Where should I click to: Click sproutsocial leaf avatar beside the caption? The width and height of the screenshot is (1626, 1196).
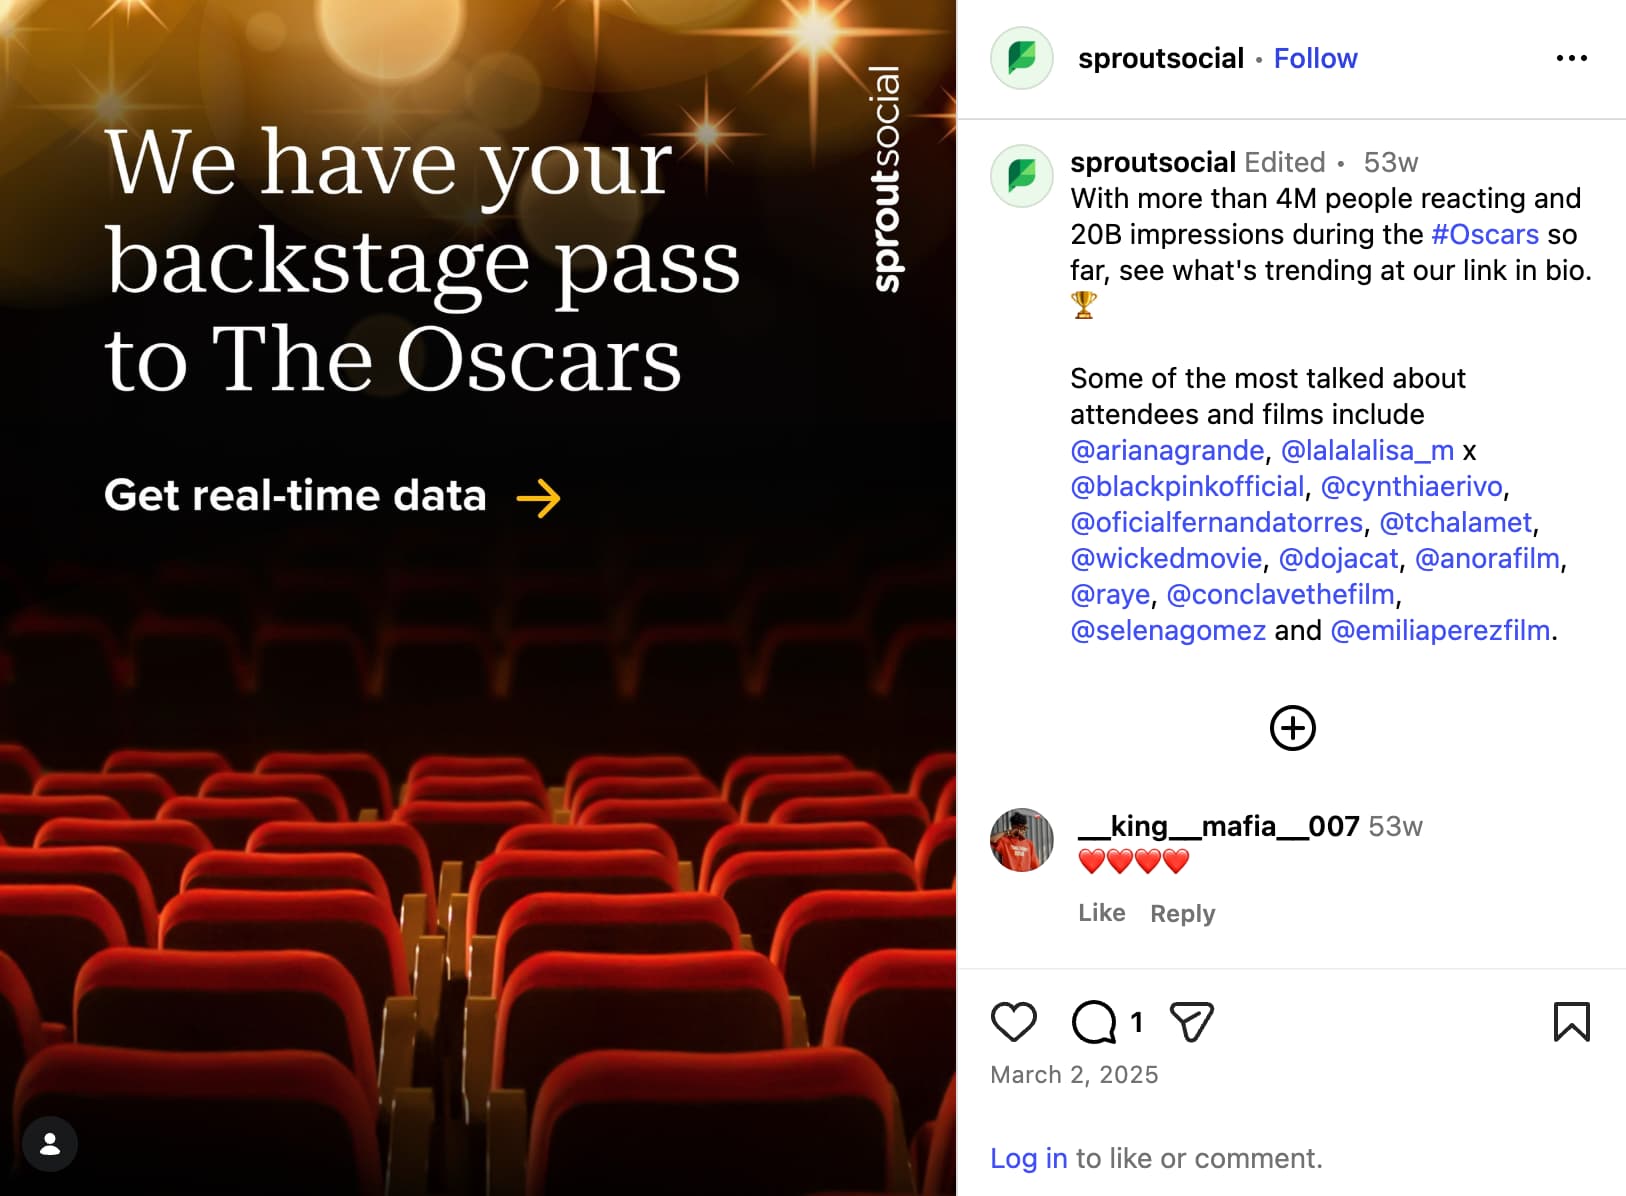[1021, 176]
